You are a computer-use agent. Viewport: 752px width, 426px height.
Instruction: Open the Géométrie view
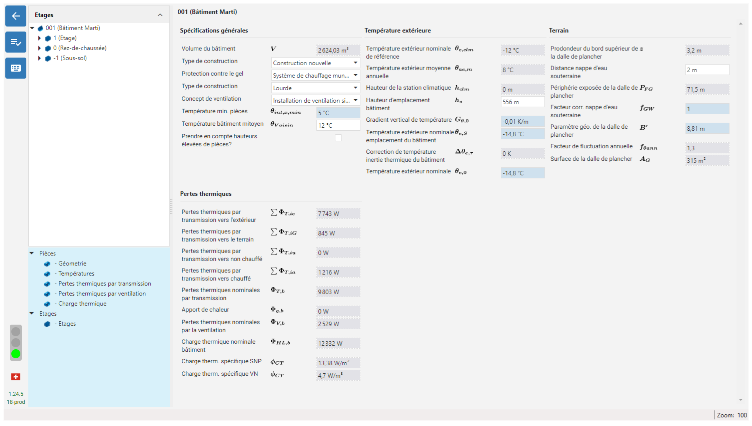(x=70, y=263)
